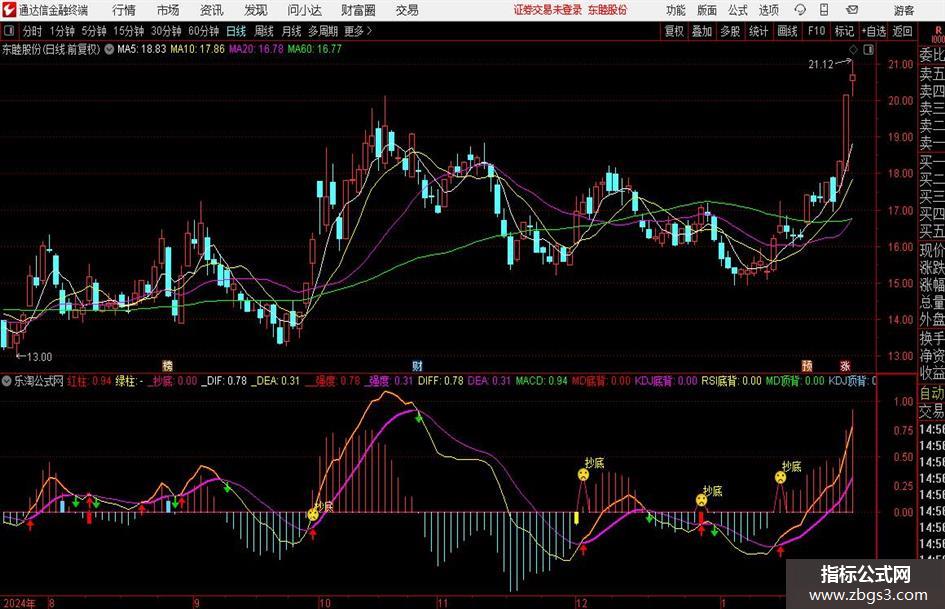
Task: Open the F10 company info button
Action: (816, 31)
